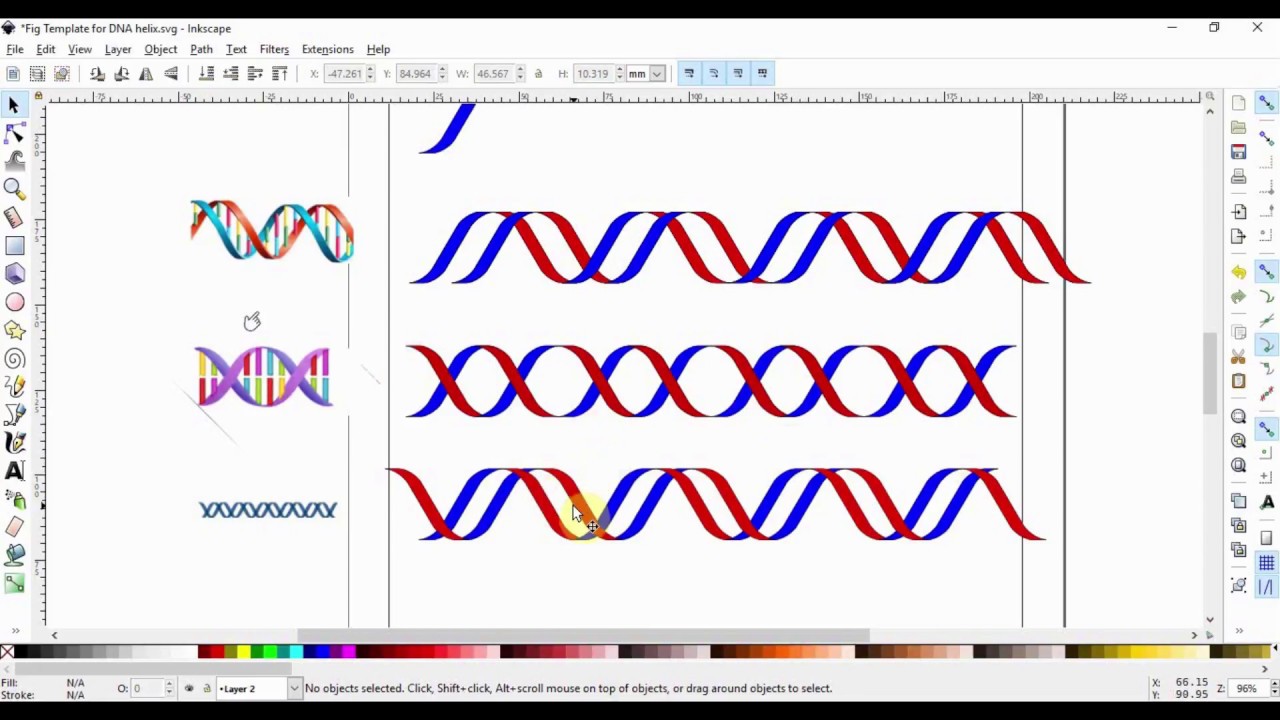Select the Pencil freehand tool
The width and height of the screenshot is (1280, 720).
(14, 386)
